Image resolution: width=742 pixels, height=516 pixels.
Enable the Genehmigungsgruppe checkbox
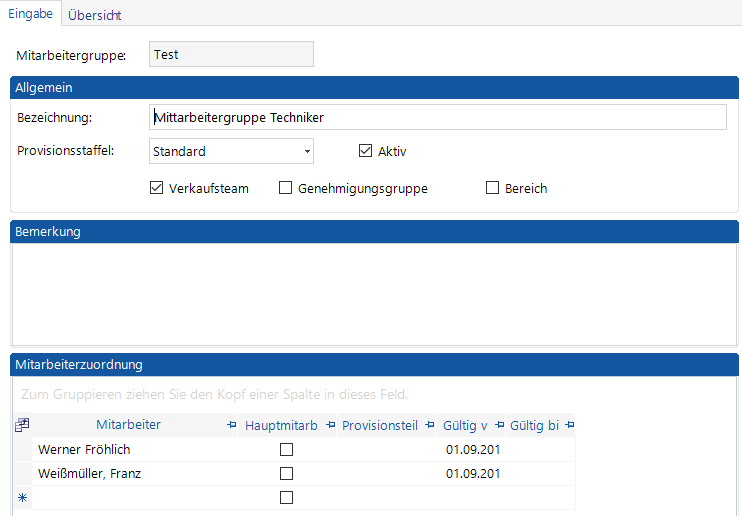285,188
